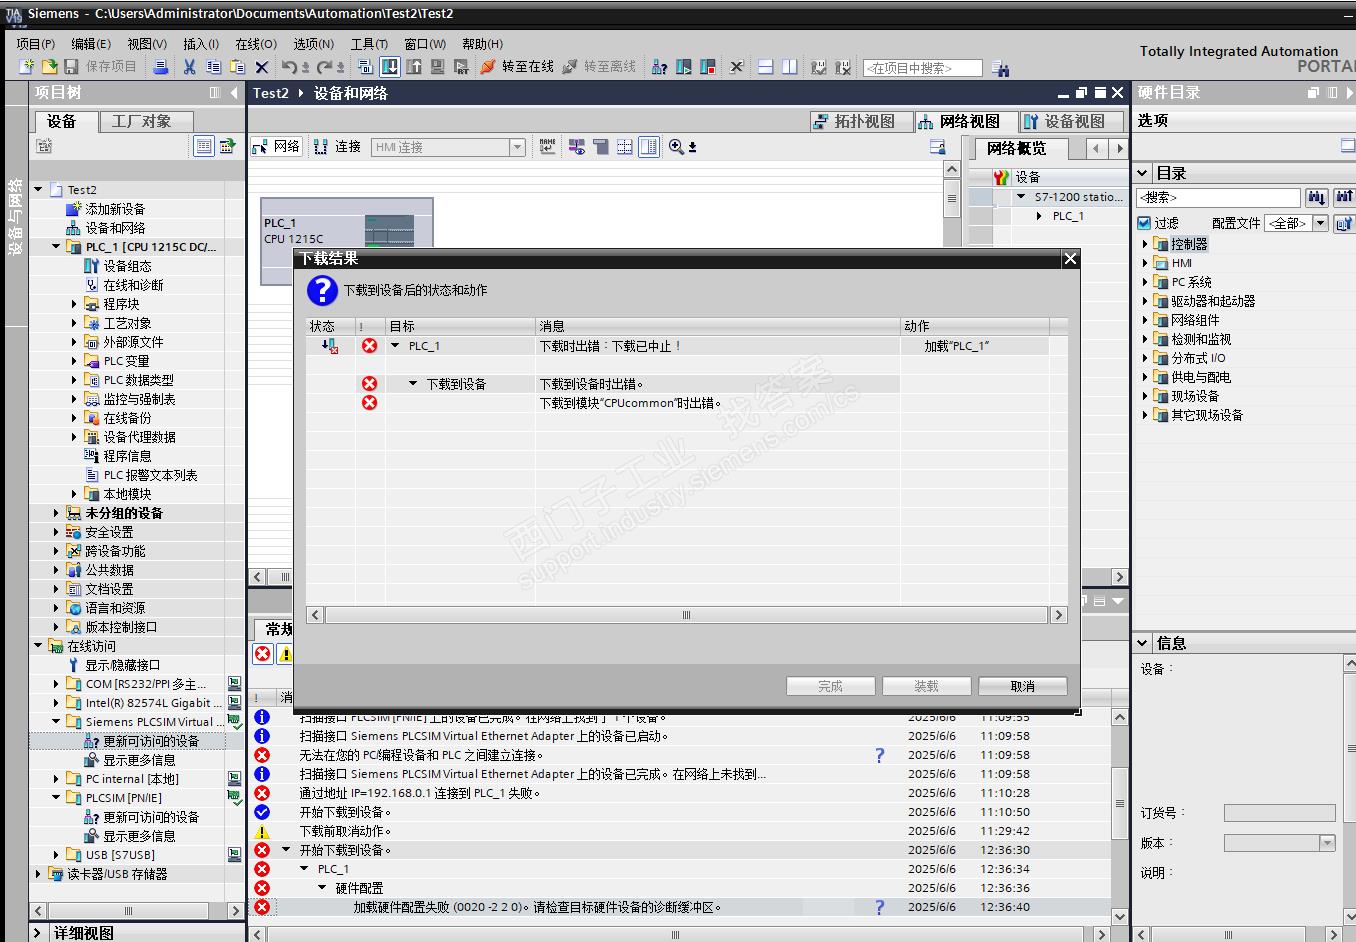Expand the 程序块 node in the project tree
Screen dimensions: 1356x942
[x=74, y=304]
